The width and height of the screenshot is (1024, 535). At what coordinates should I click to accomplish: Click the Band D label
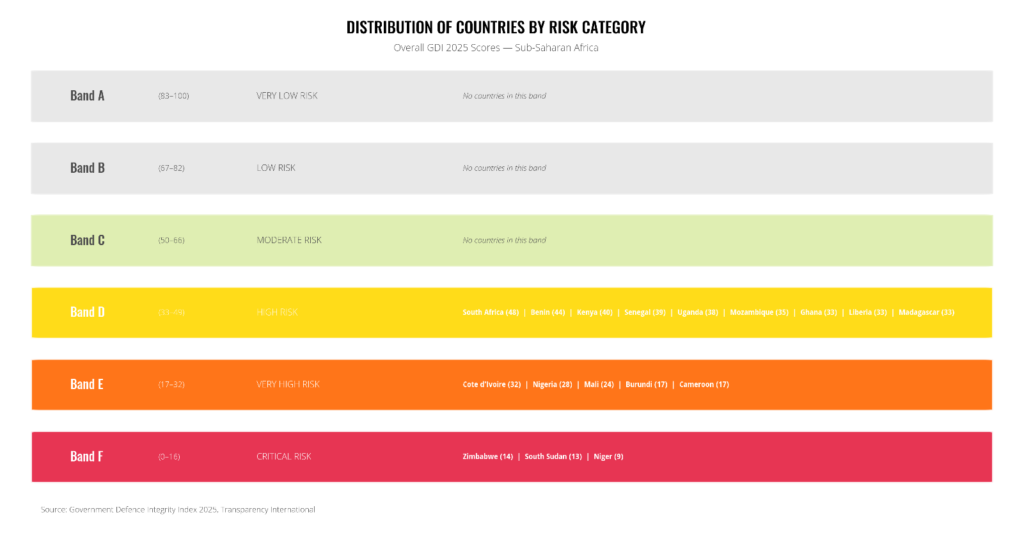coord(87,312)
